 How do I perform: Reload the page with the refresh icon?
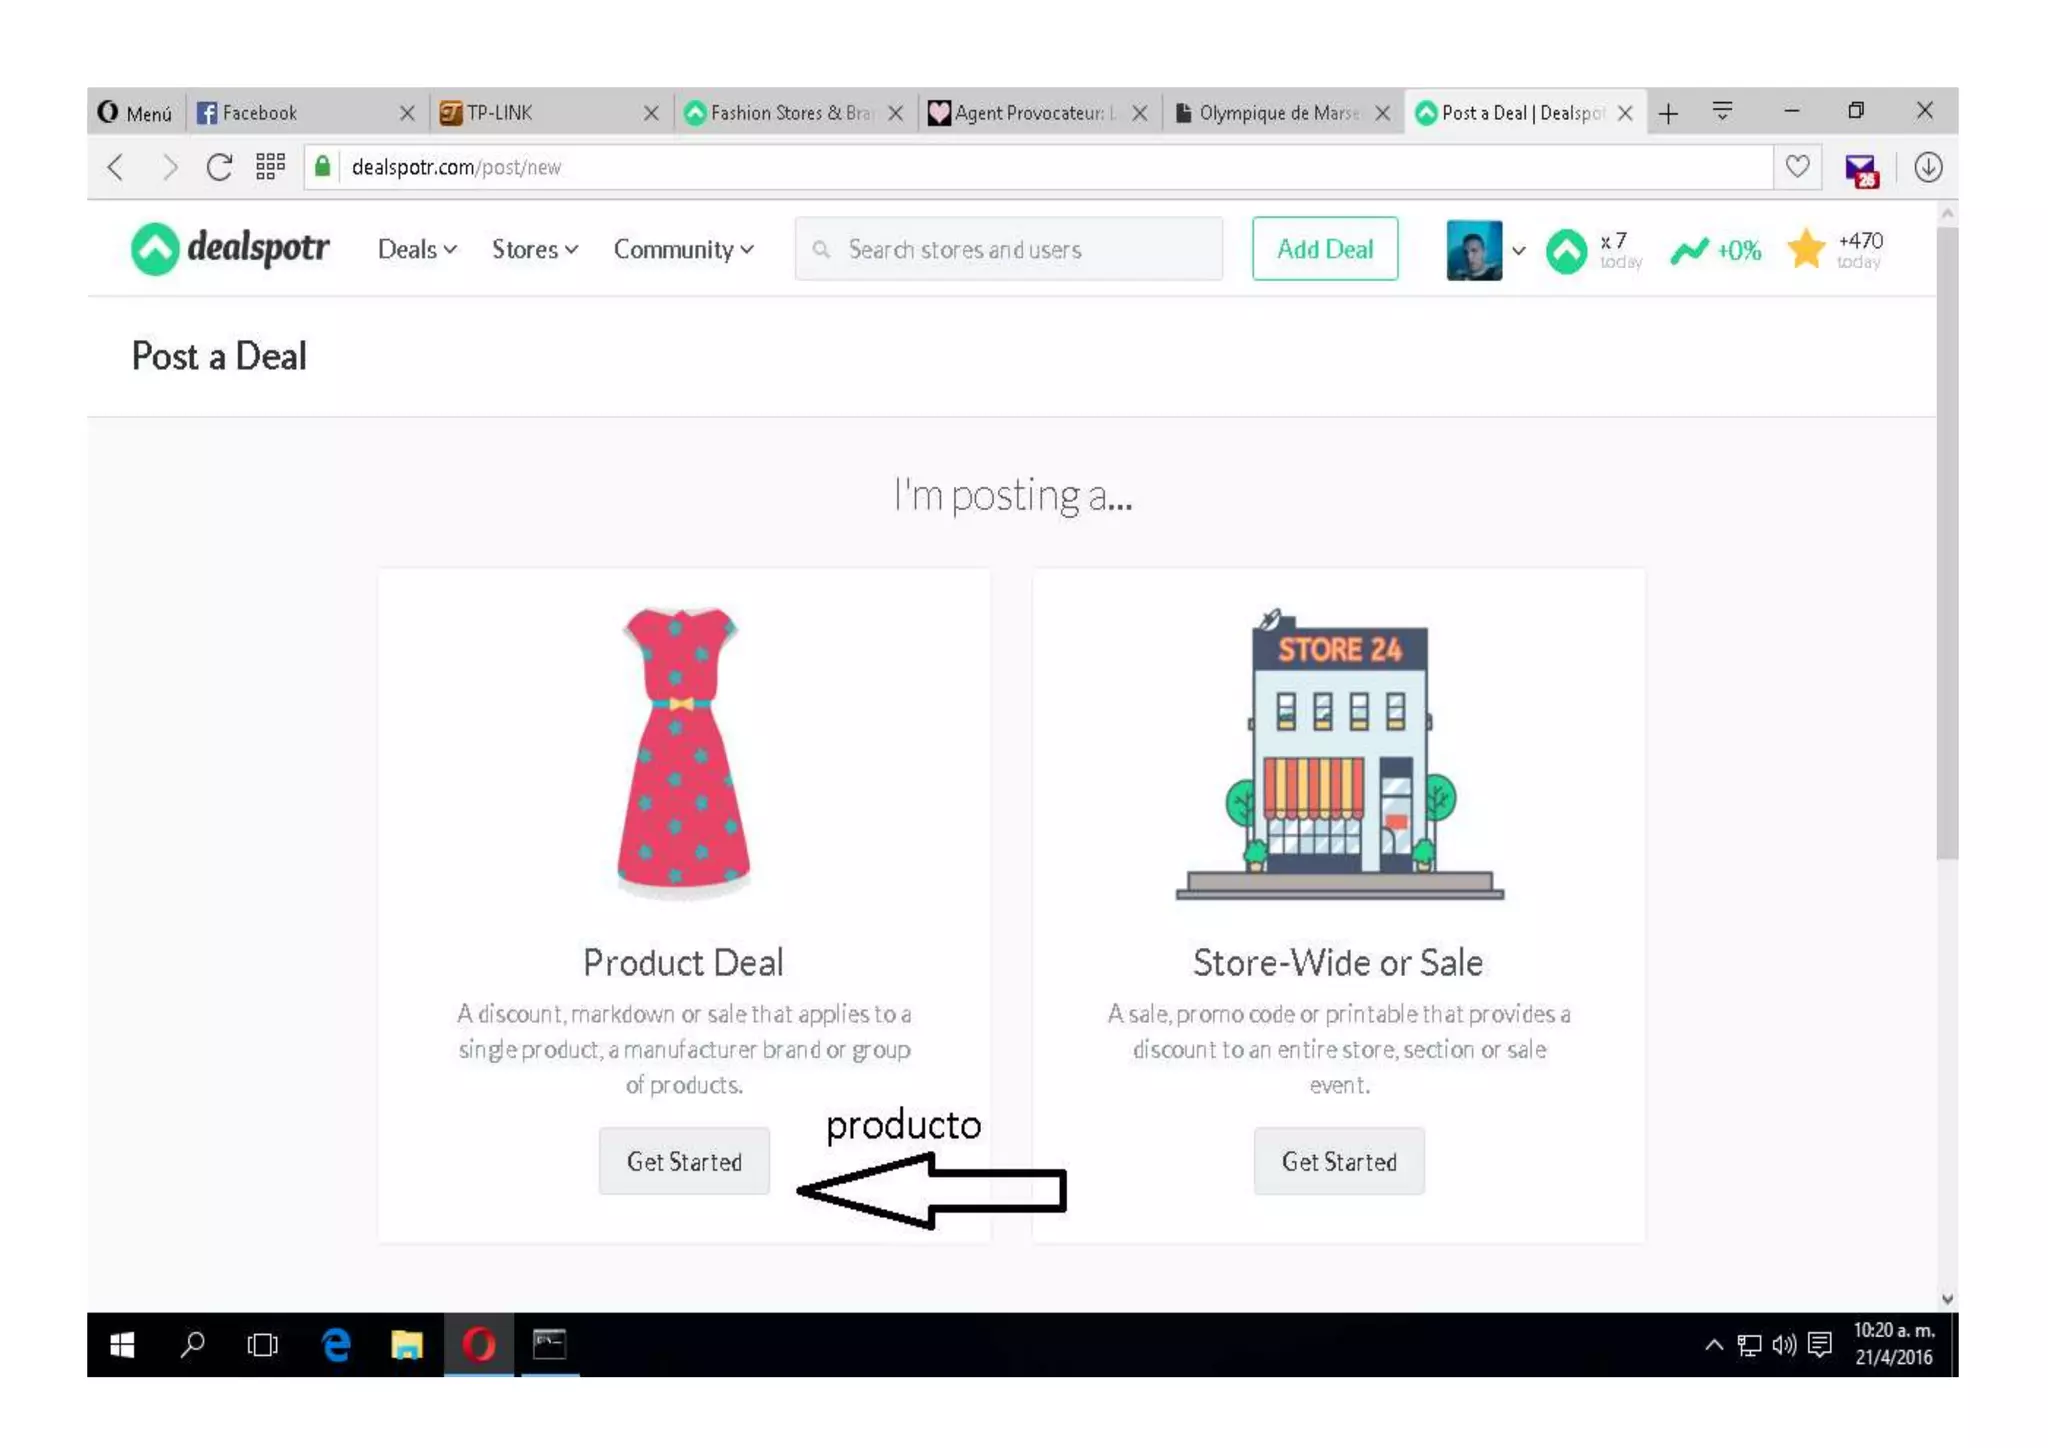tap(219, 167)
